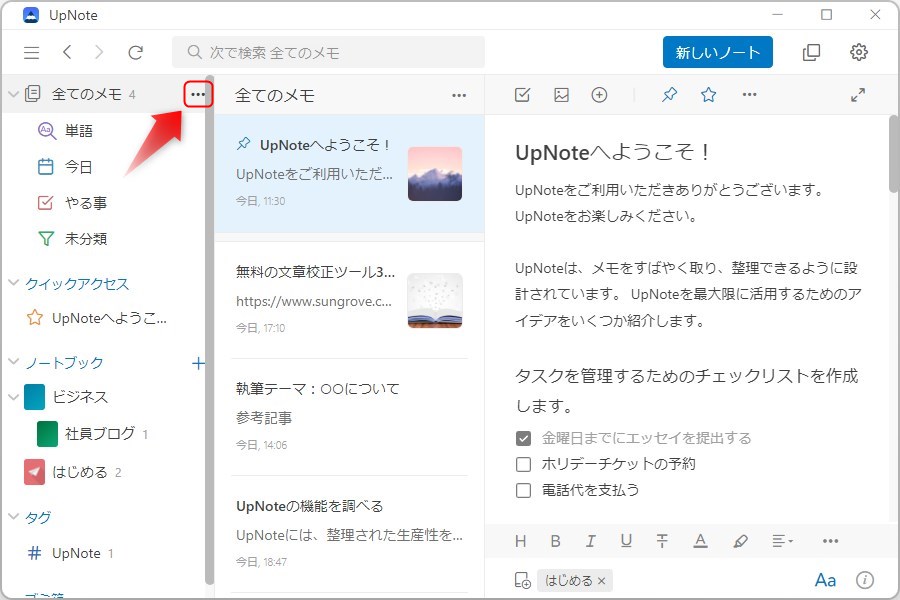Image resolution: width=900 pixels, height=600 pixels.
Task: Uncheck 金曜日までにエッセイを提出する checkbox
Action: pyautogui.click(x=523, y=439)
